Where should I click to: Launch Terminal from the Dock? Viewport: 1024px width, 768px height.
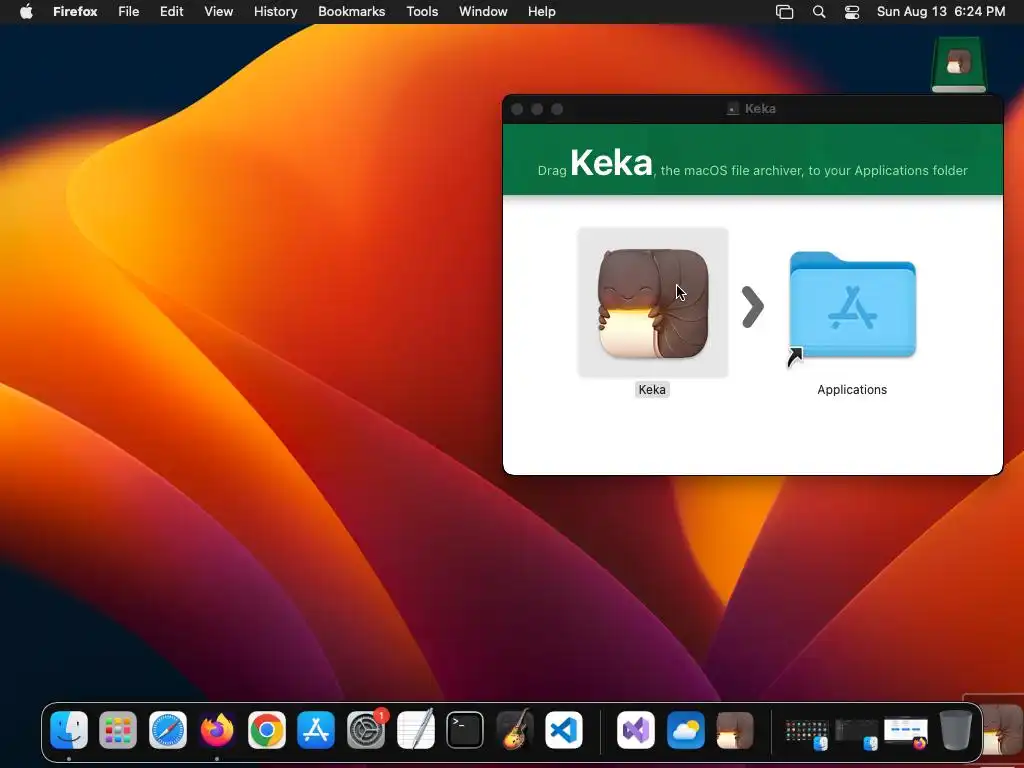click(x=465, y=730)
